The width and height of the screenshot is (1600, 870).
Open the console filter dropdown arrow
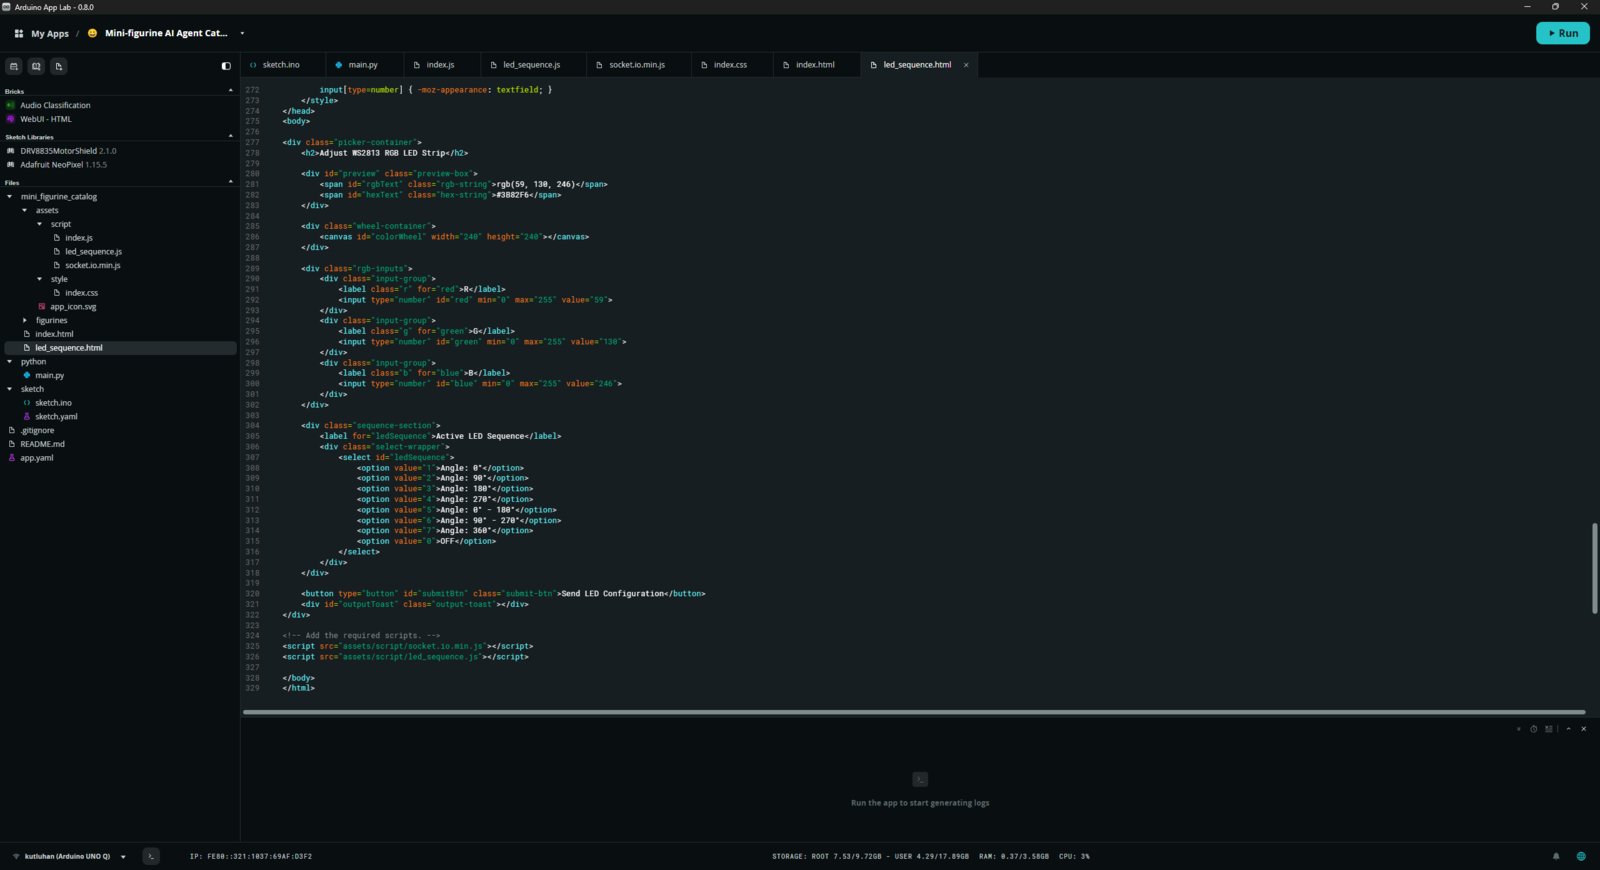[1518, 729]
